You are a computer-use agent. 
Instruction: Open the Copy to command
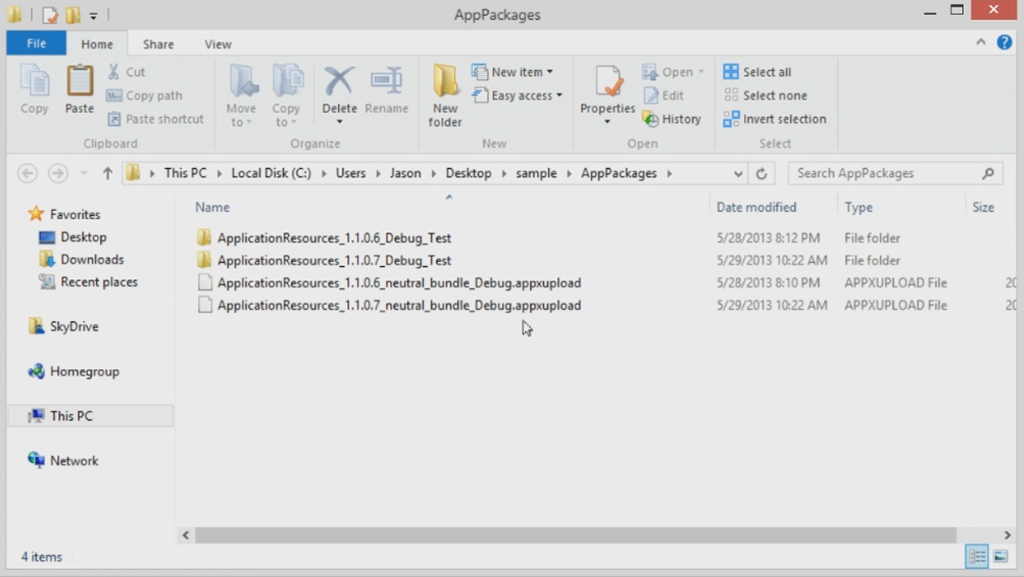coord(286,96)
